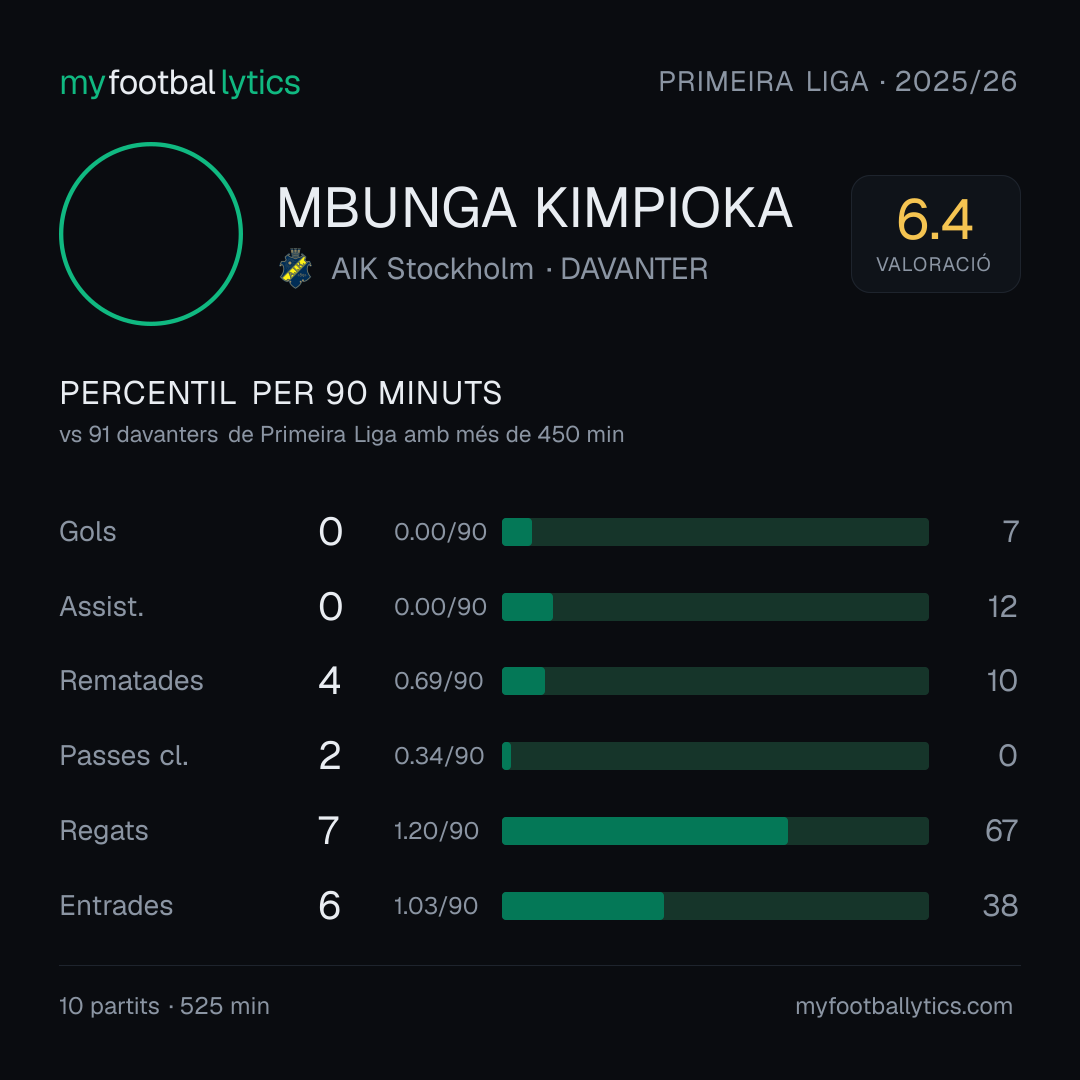1080x1080 pixels.
Task: Select the Regats stat label
Action: [x=104, y=831]
